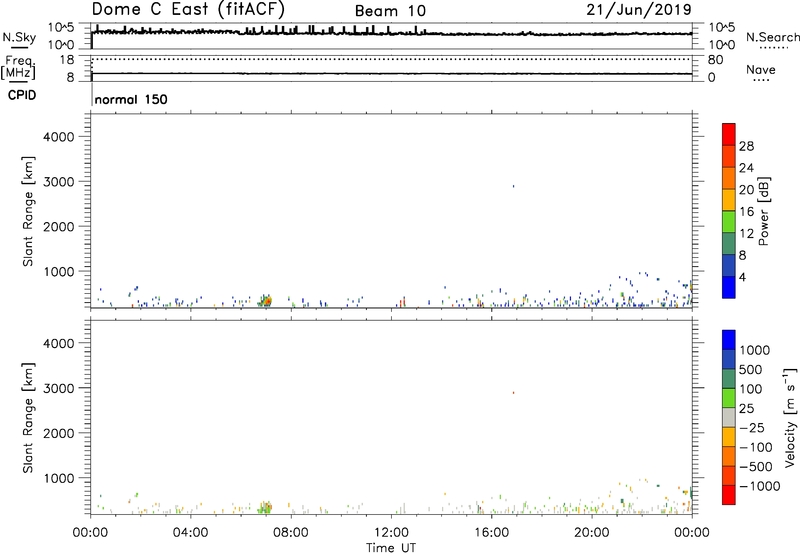
Task: Click the 'N.Sky' axis label
Action: [x=19, y=37]
